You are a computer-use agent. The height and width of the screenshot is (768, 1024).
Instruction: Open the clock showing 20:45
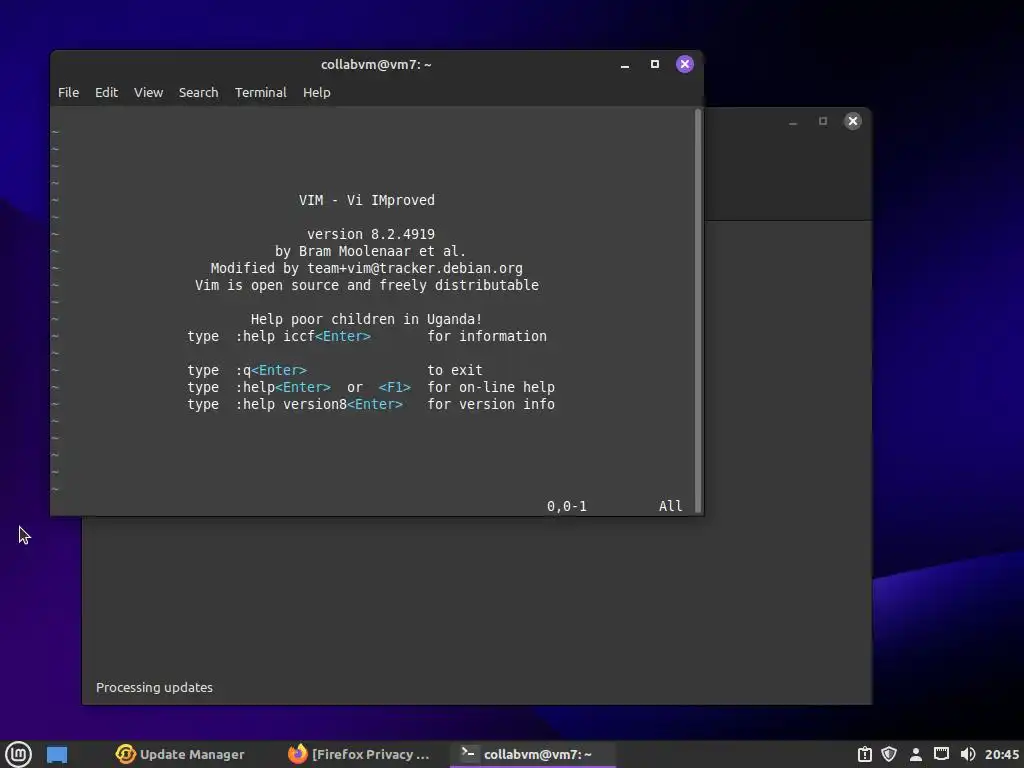[x=1001, y=754]
